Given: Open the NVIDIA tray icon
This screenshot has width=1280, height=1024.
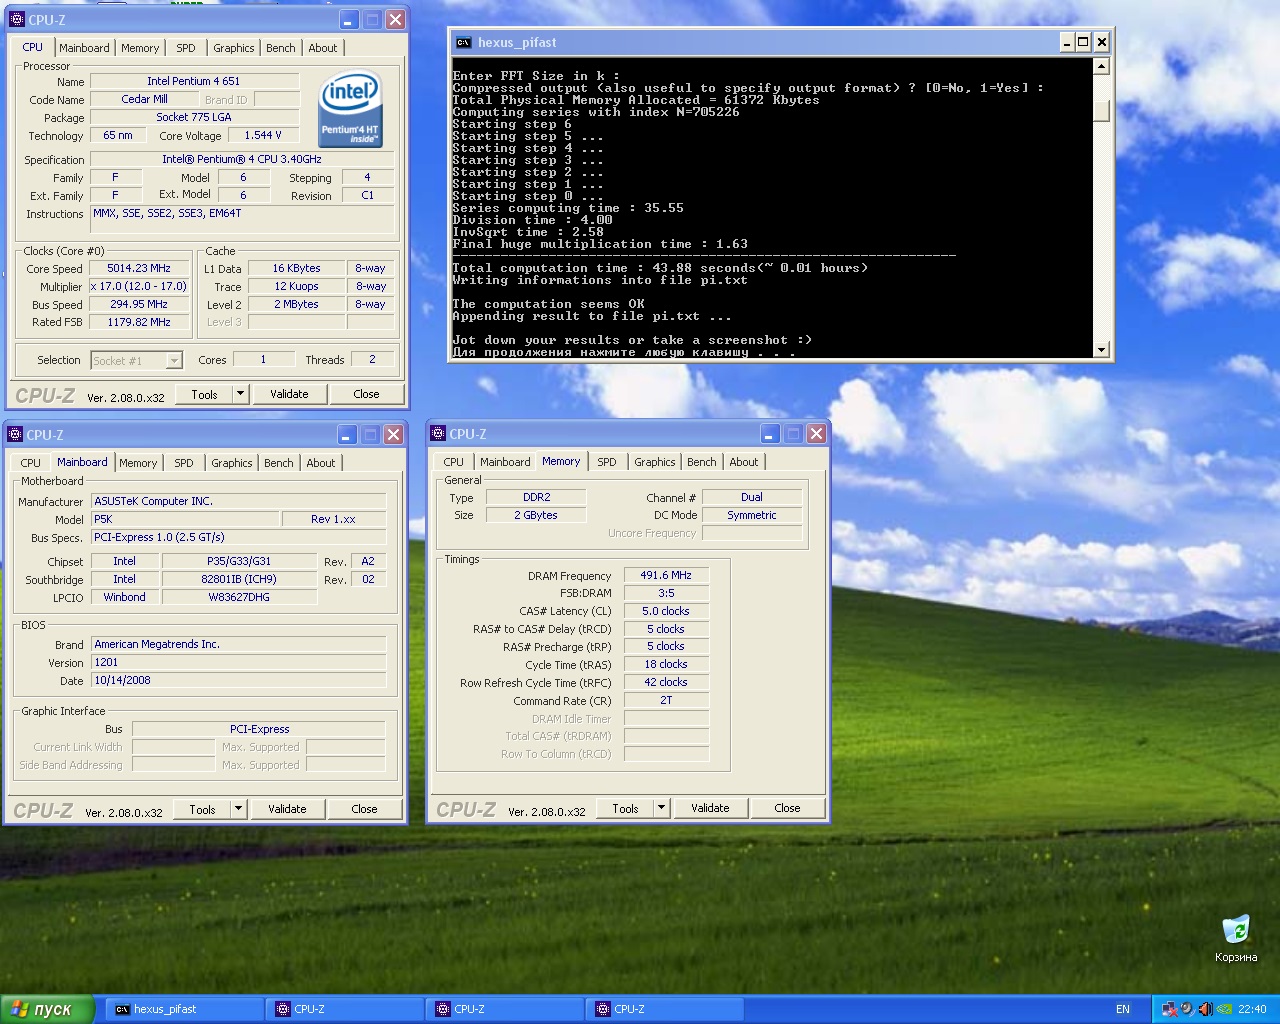Looking at the screenshot, I should point(1224,1009).
